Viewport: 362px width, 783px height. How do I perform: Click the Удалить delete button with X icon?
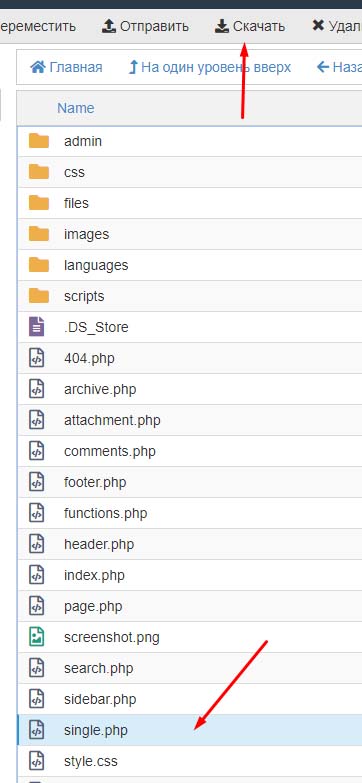click(x=337, y=26)
